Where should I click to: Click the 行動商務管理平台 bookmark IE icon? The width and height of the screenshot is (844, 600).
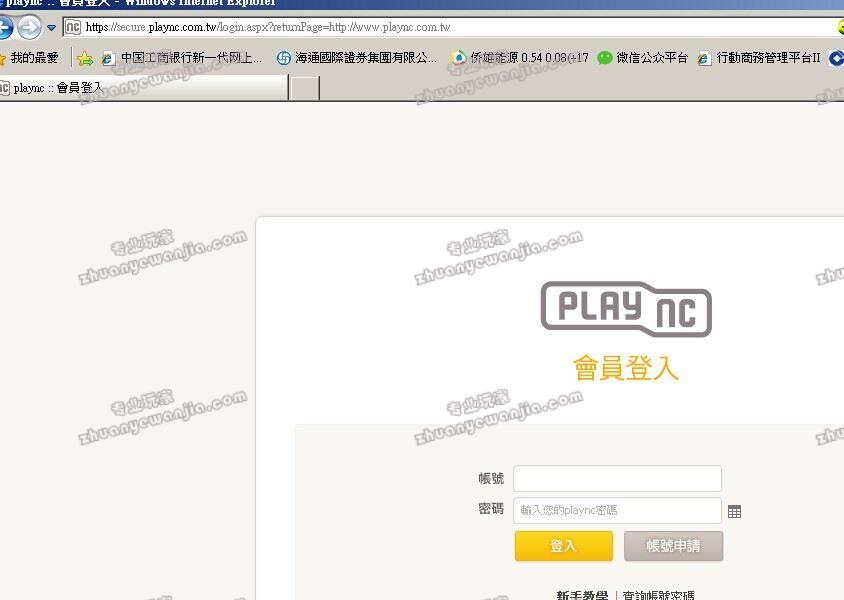tap(704, 58)
